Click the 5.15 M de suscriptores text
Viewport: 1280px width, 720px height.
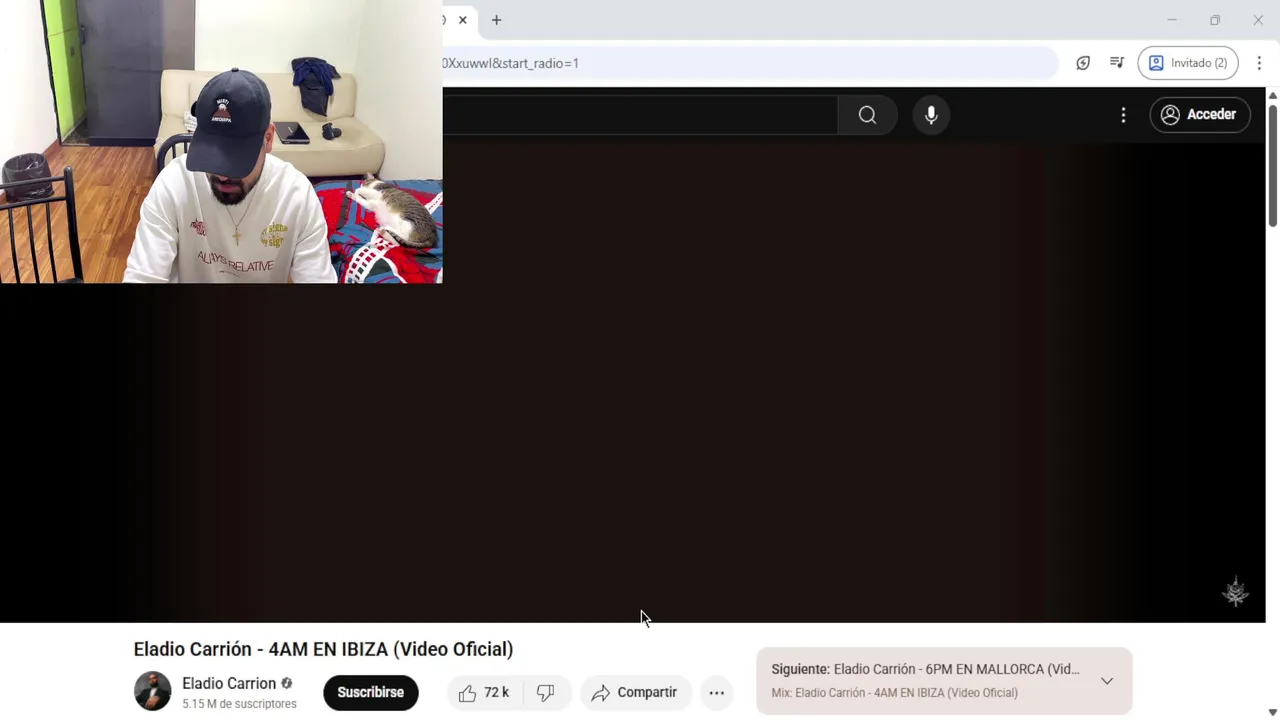pyautogui.click(x=239, y=704)
